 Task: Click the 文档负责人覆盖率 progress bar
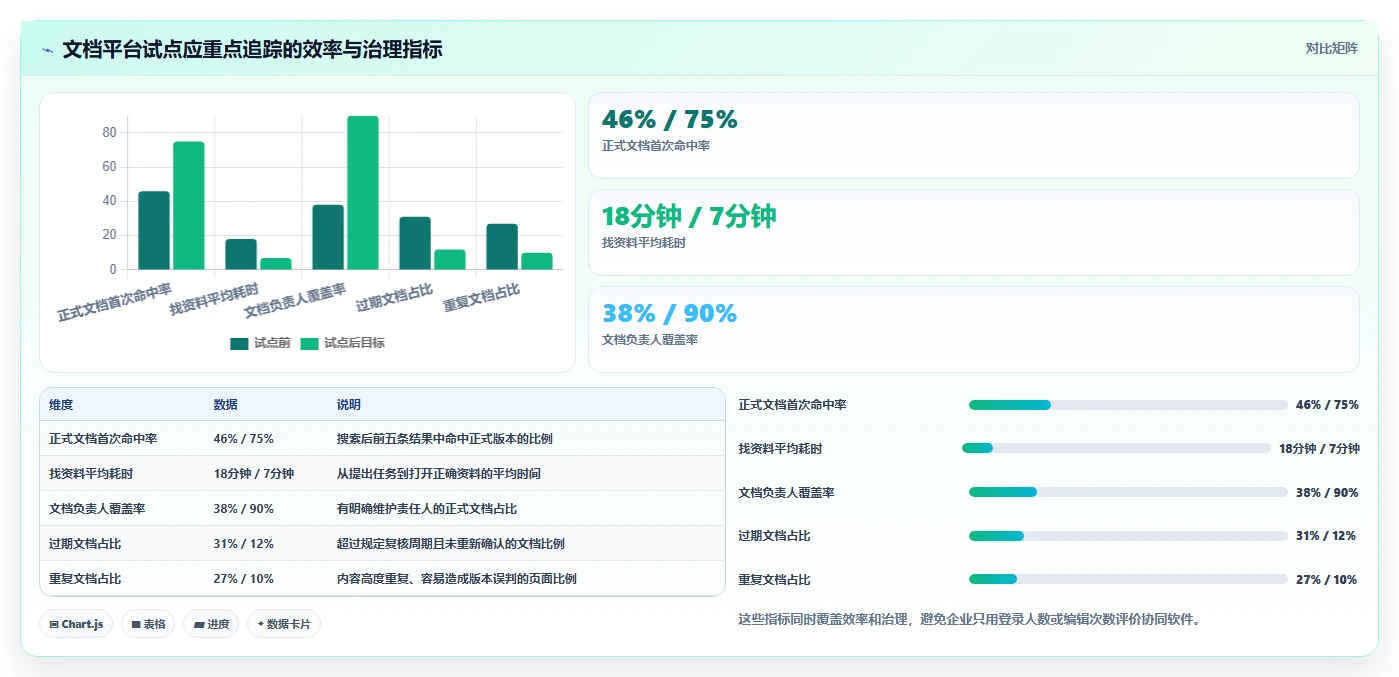1128,492
